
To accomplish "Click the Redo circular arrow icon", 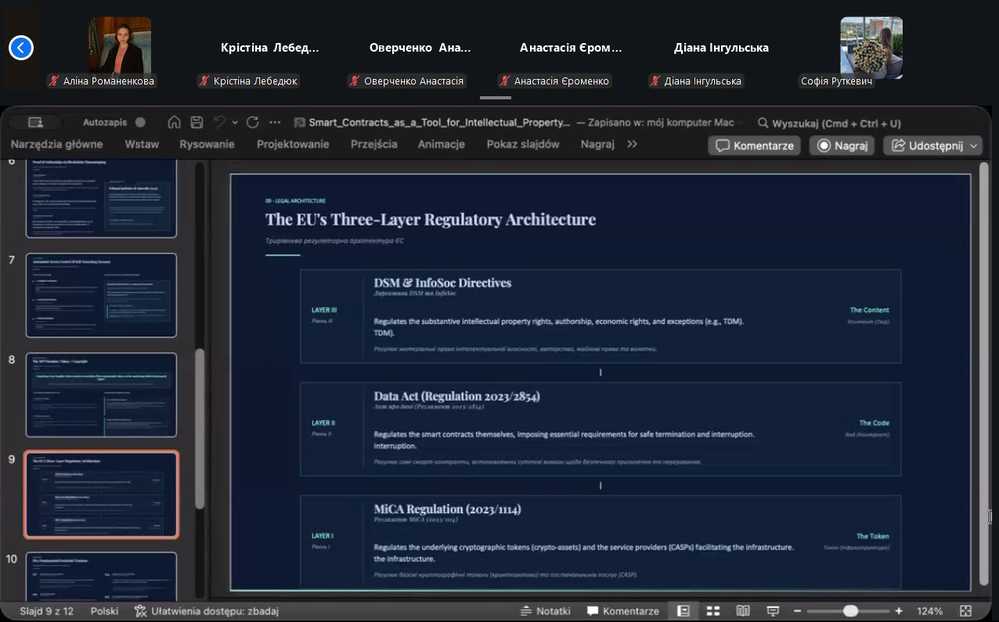I will click(x=252, y=122).
